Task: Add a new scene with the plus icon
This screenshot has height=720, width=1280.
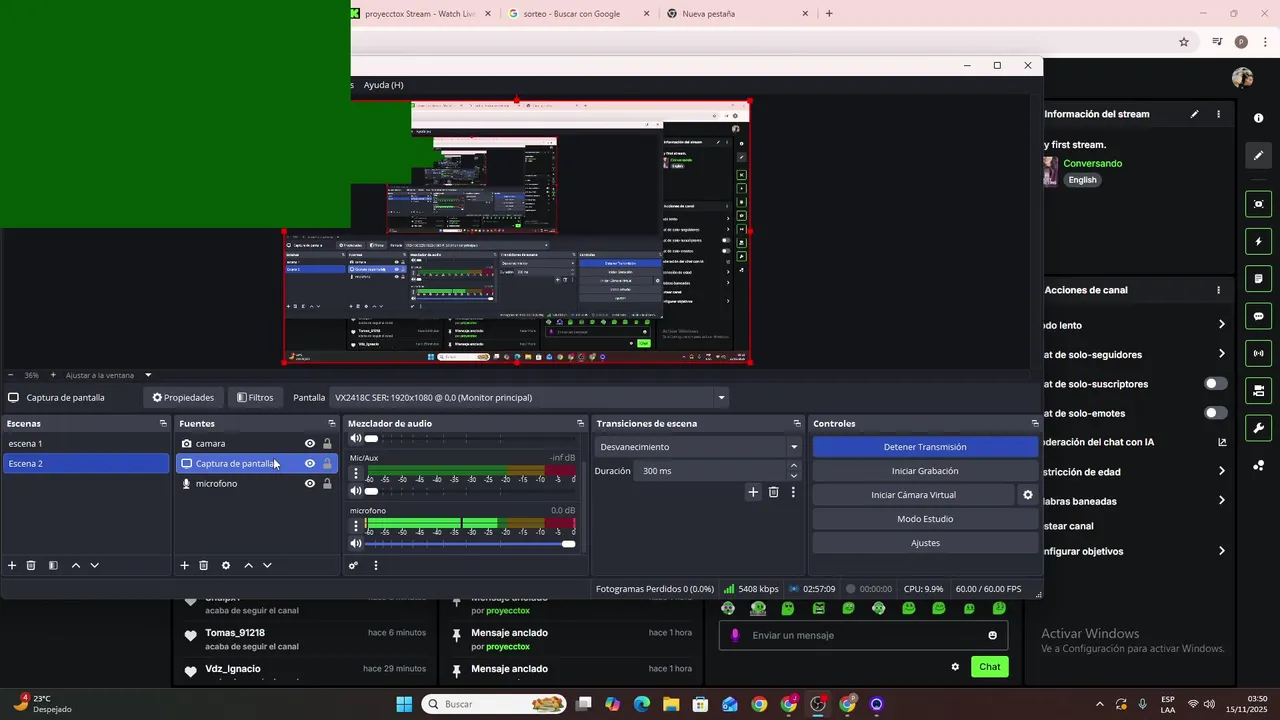Action: [x=12, y=565]
